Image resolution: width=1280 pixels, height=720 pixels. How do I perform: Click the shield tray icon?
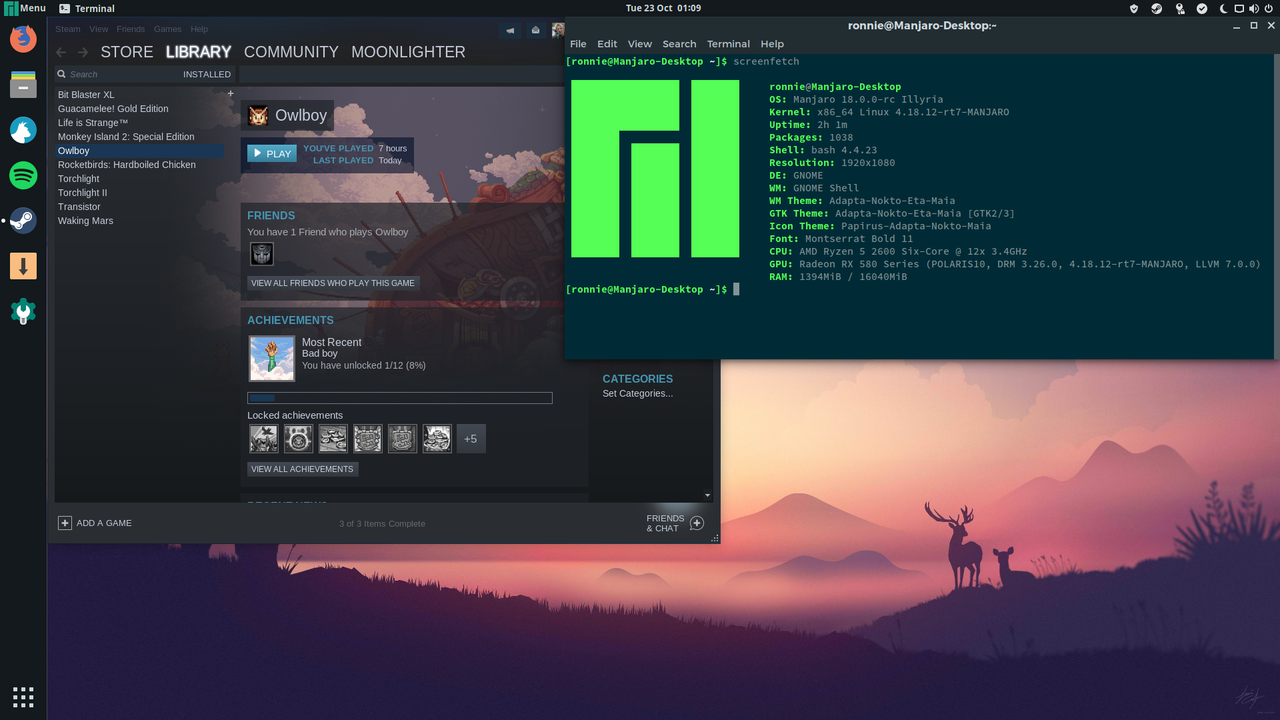click(x=1134, y=8)
